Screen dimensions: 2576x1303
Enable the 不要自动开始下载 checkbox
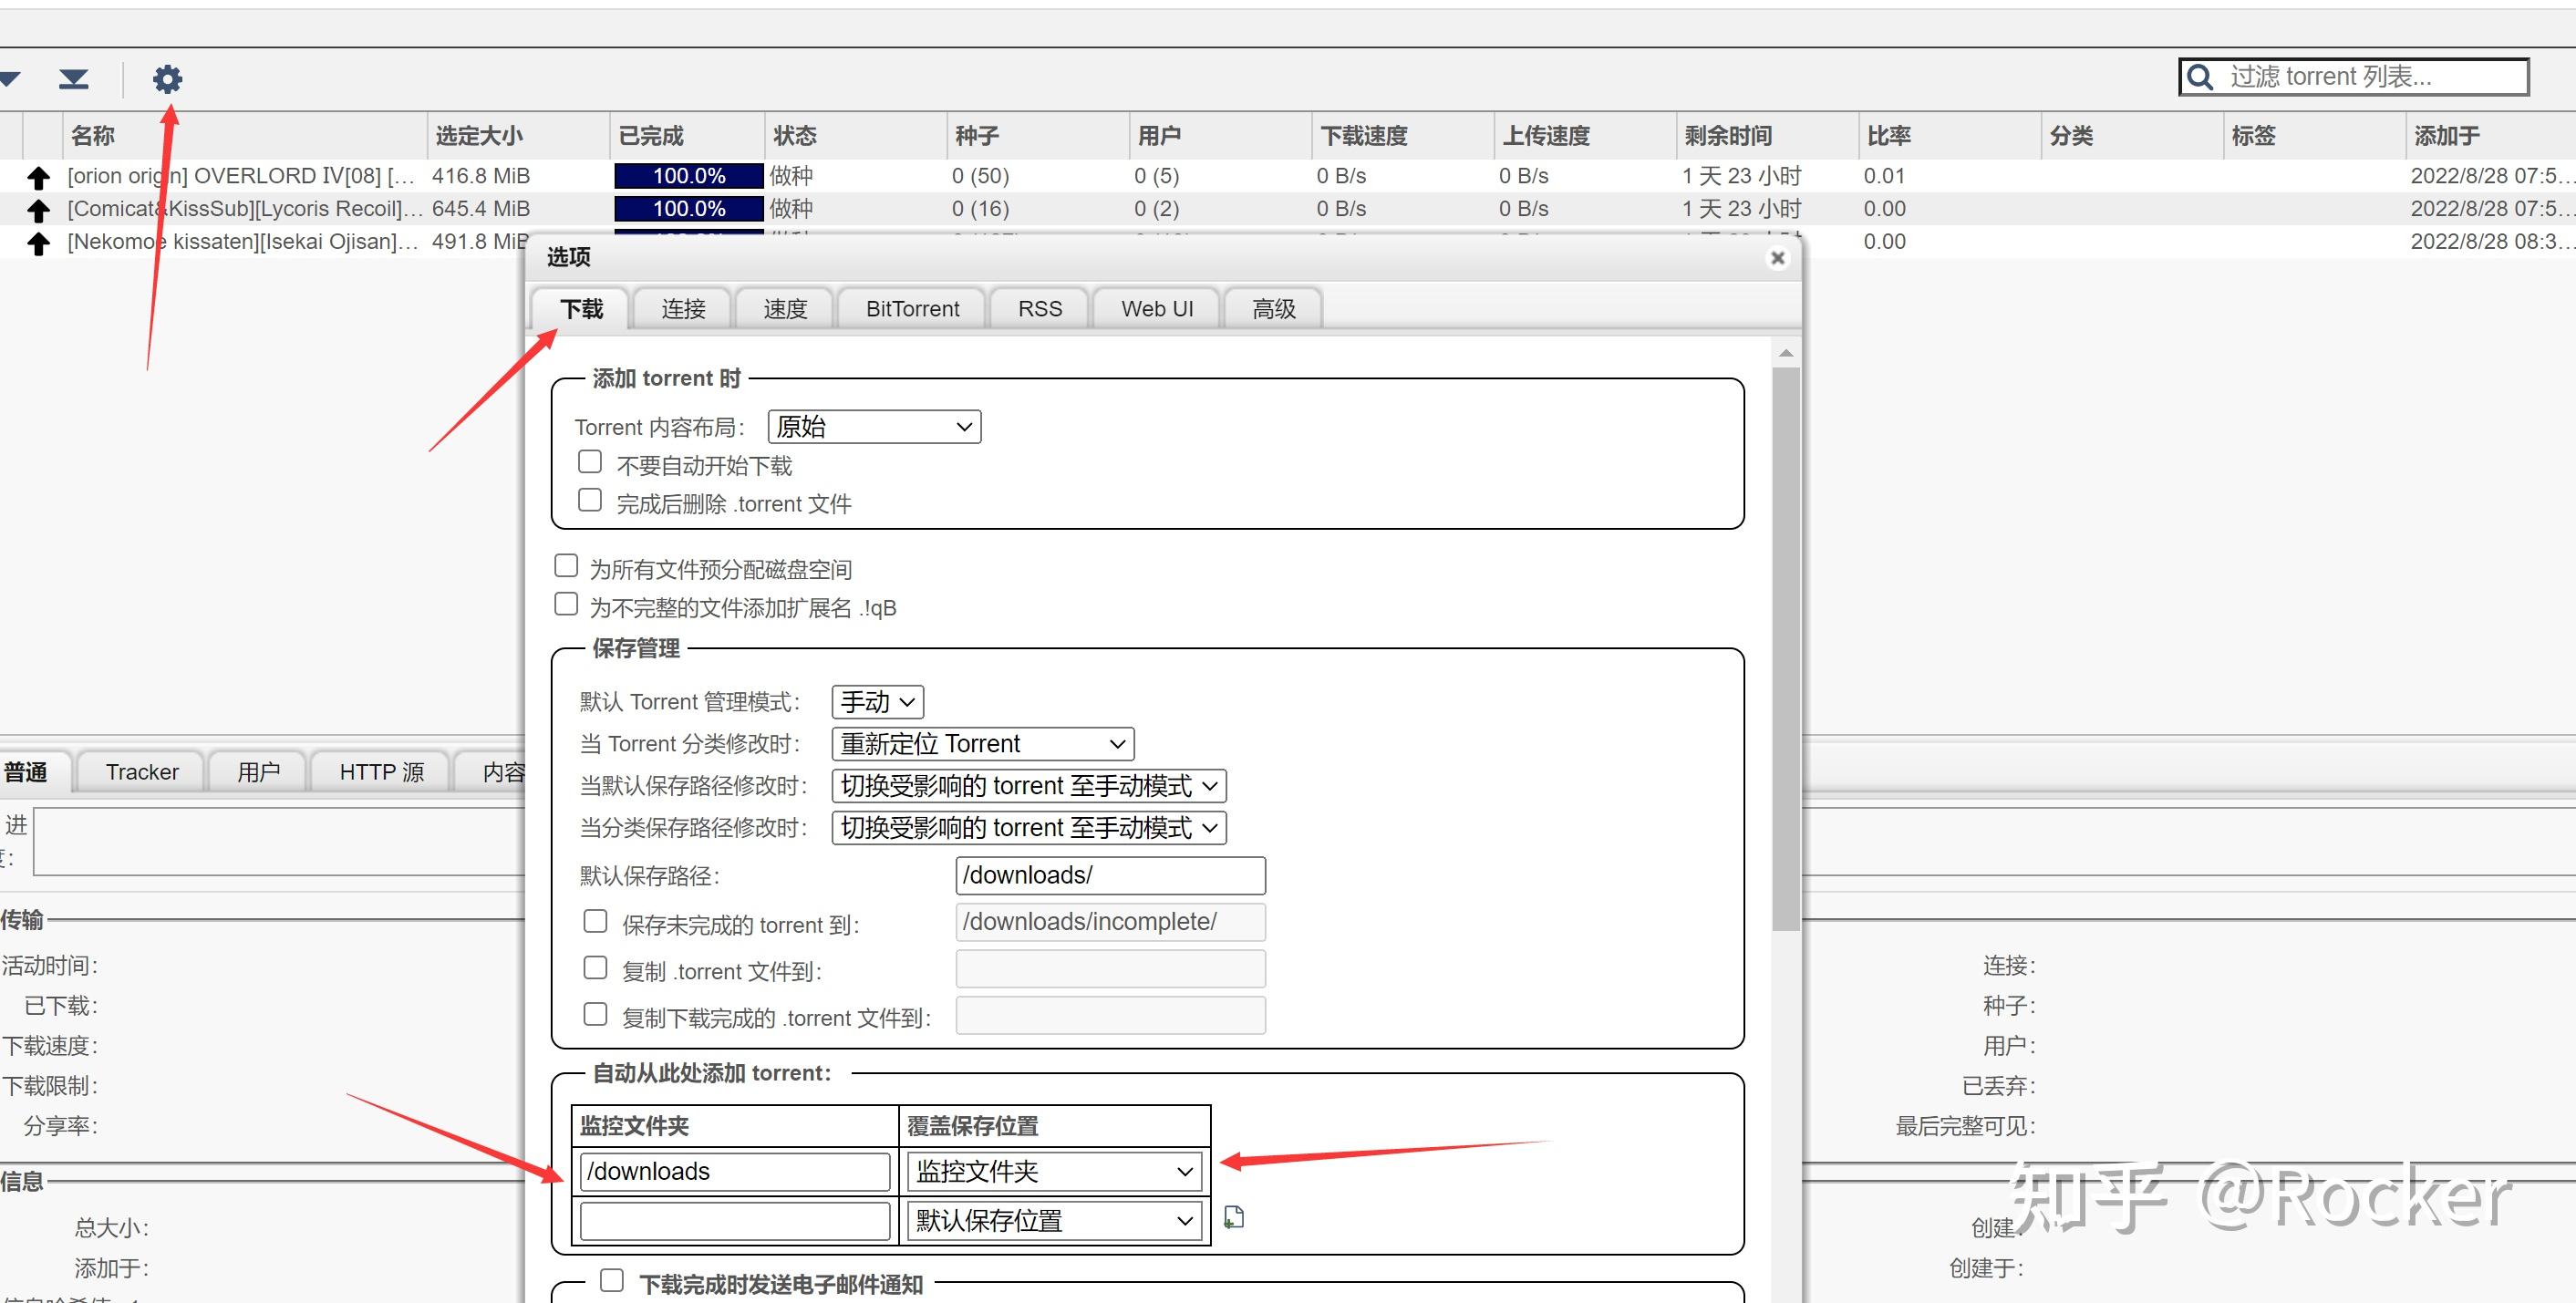pyautogui.click(x=589, y=461)
